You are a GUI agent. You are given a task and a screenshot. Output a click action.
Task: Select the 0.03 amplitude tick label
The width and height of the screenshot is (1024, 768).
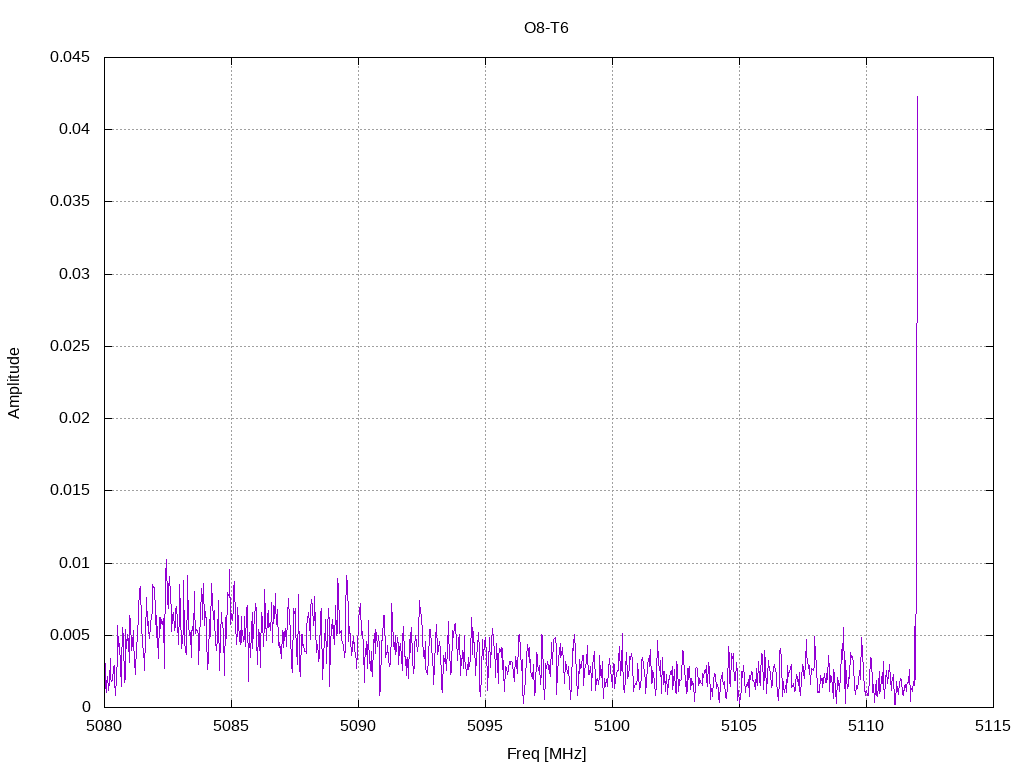click(74, 274)
